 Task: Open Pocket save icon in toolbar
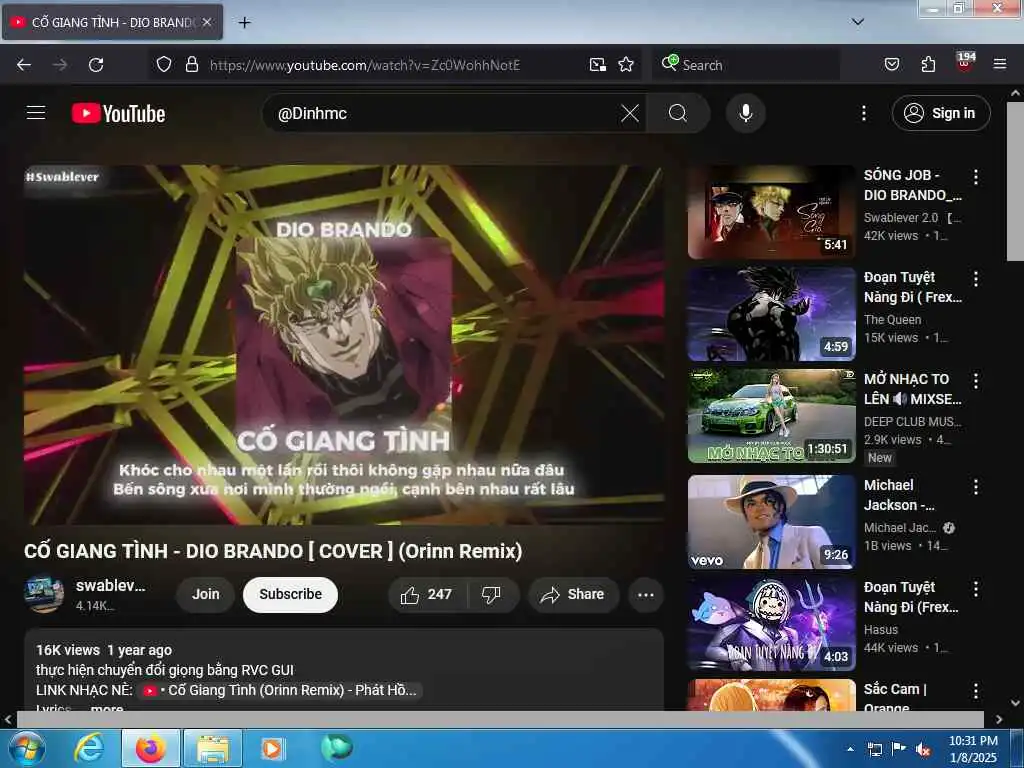pos(891,64)
